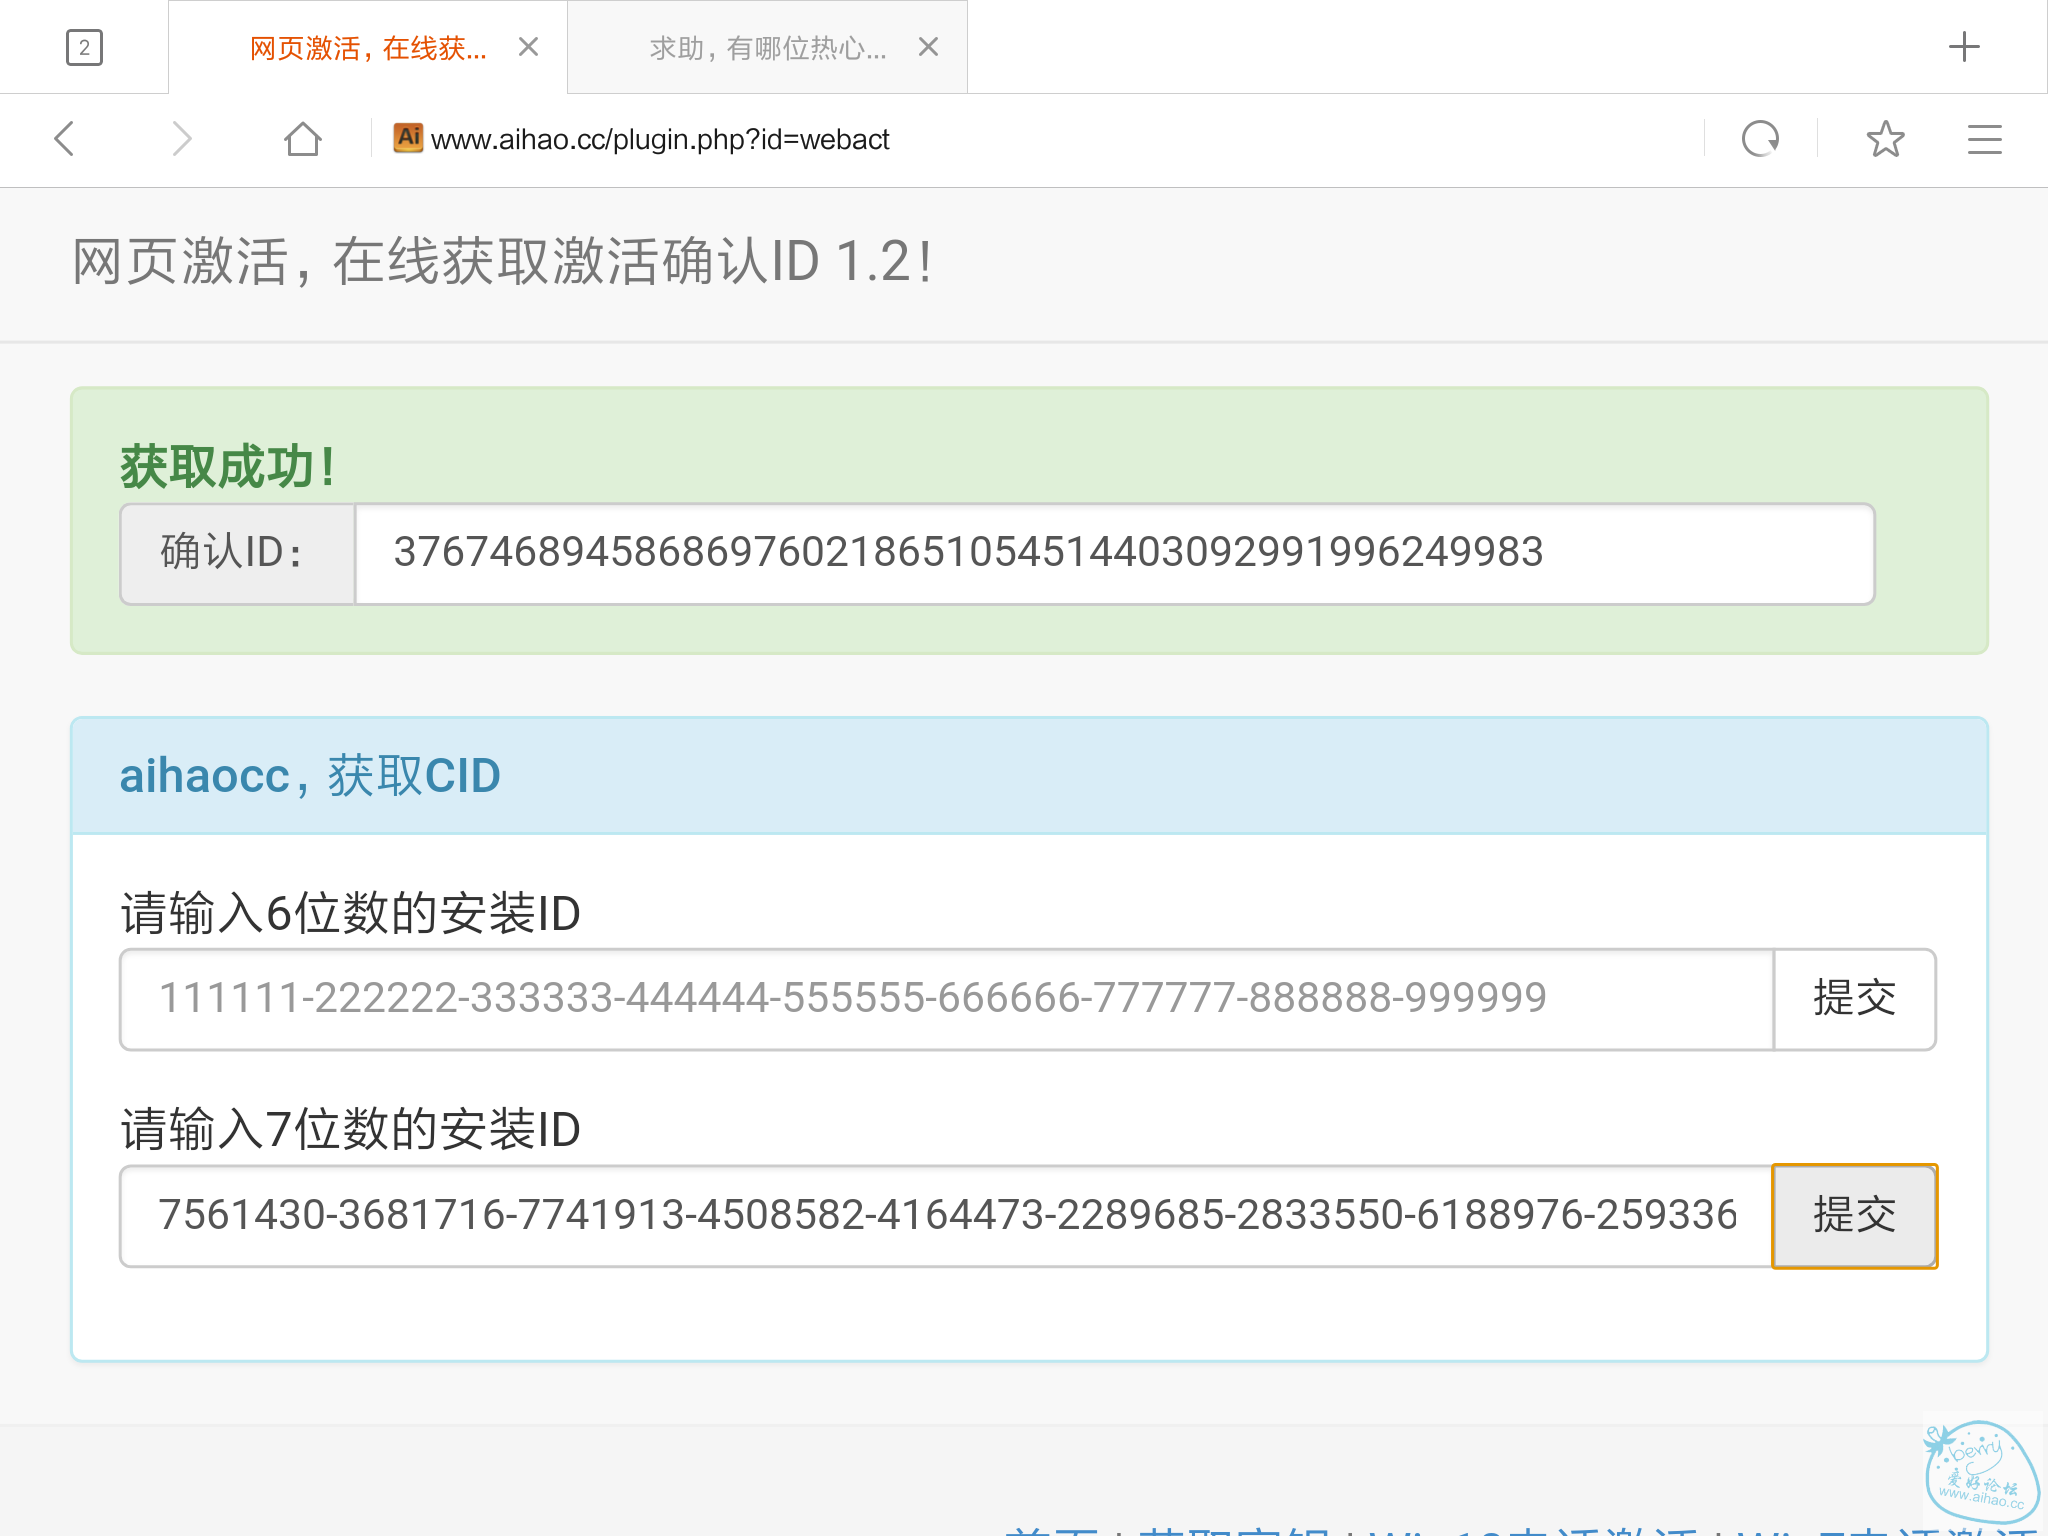Reload the page with refresh icon
2048x1536 pixels.
click(1760, 139)
